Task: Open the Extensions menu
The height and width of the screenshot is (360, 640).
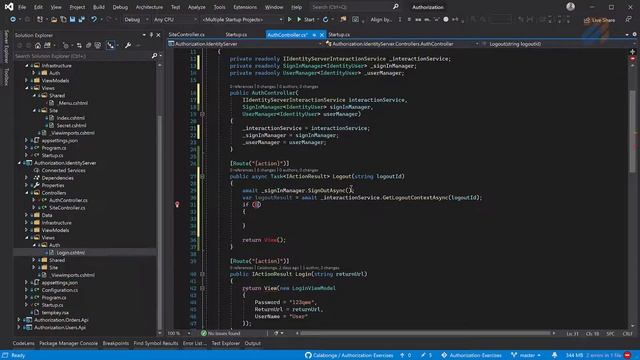Action: tap(245, 7)
